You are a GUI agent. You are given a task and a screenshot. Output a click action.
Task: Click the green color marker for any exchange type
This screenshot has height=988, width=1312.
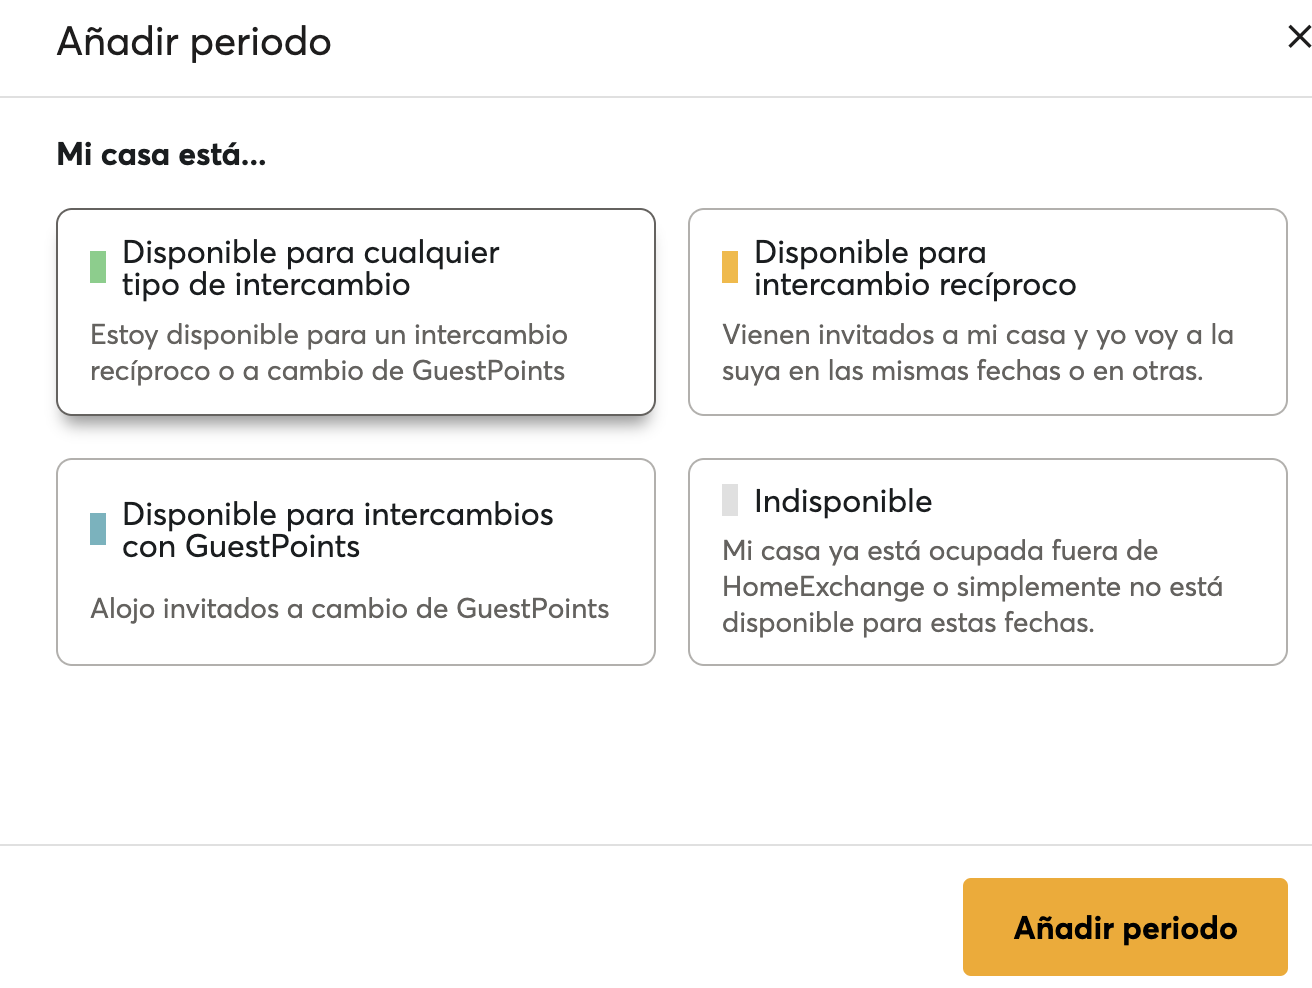[98, 267]
